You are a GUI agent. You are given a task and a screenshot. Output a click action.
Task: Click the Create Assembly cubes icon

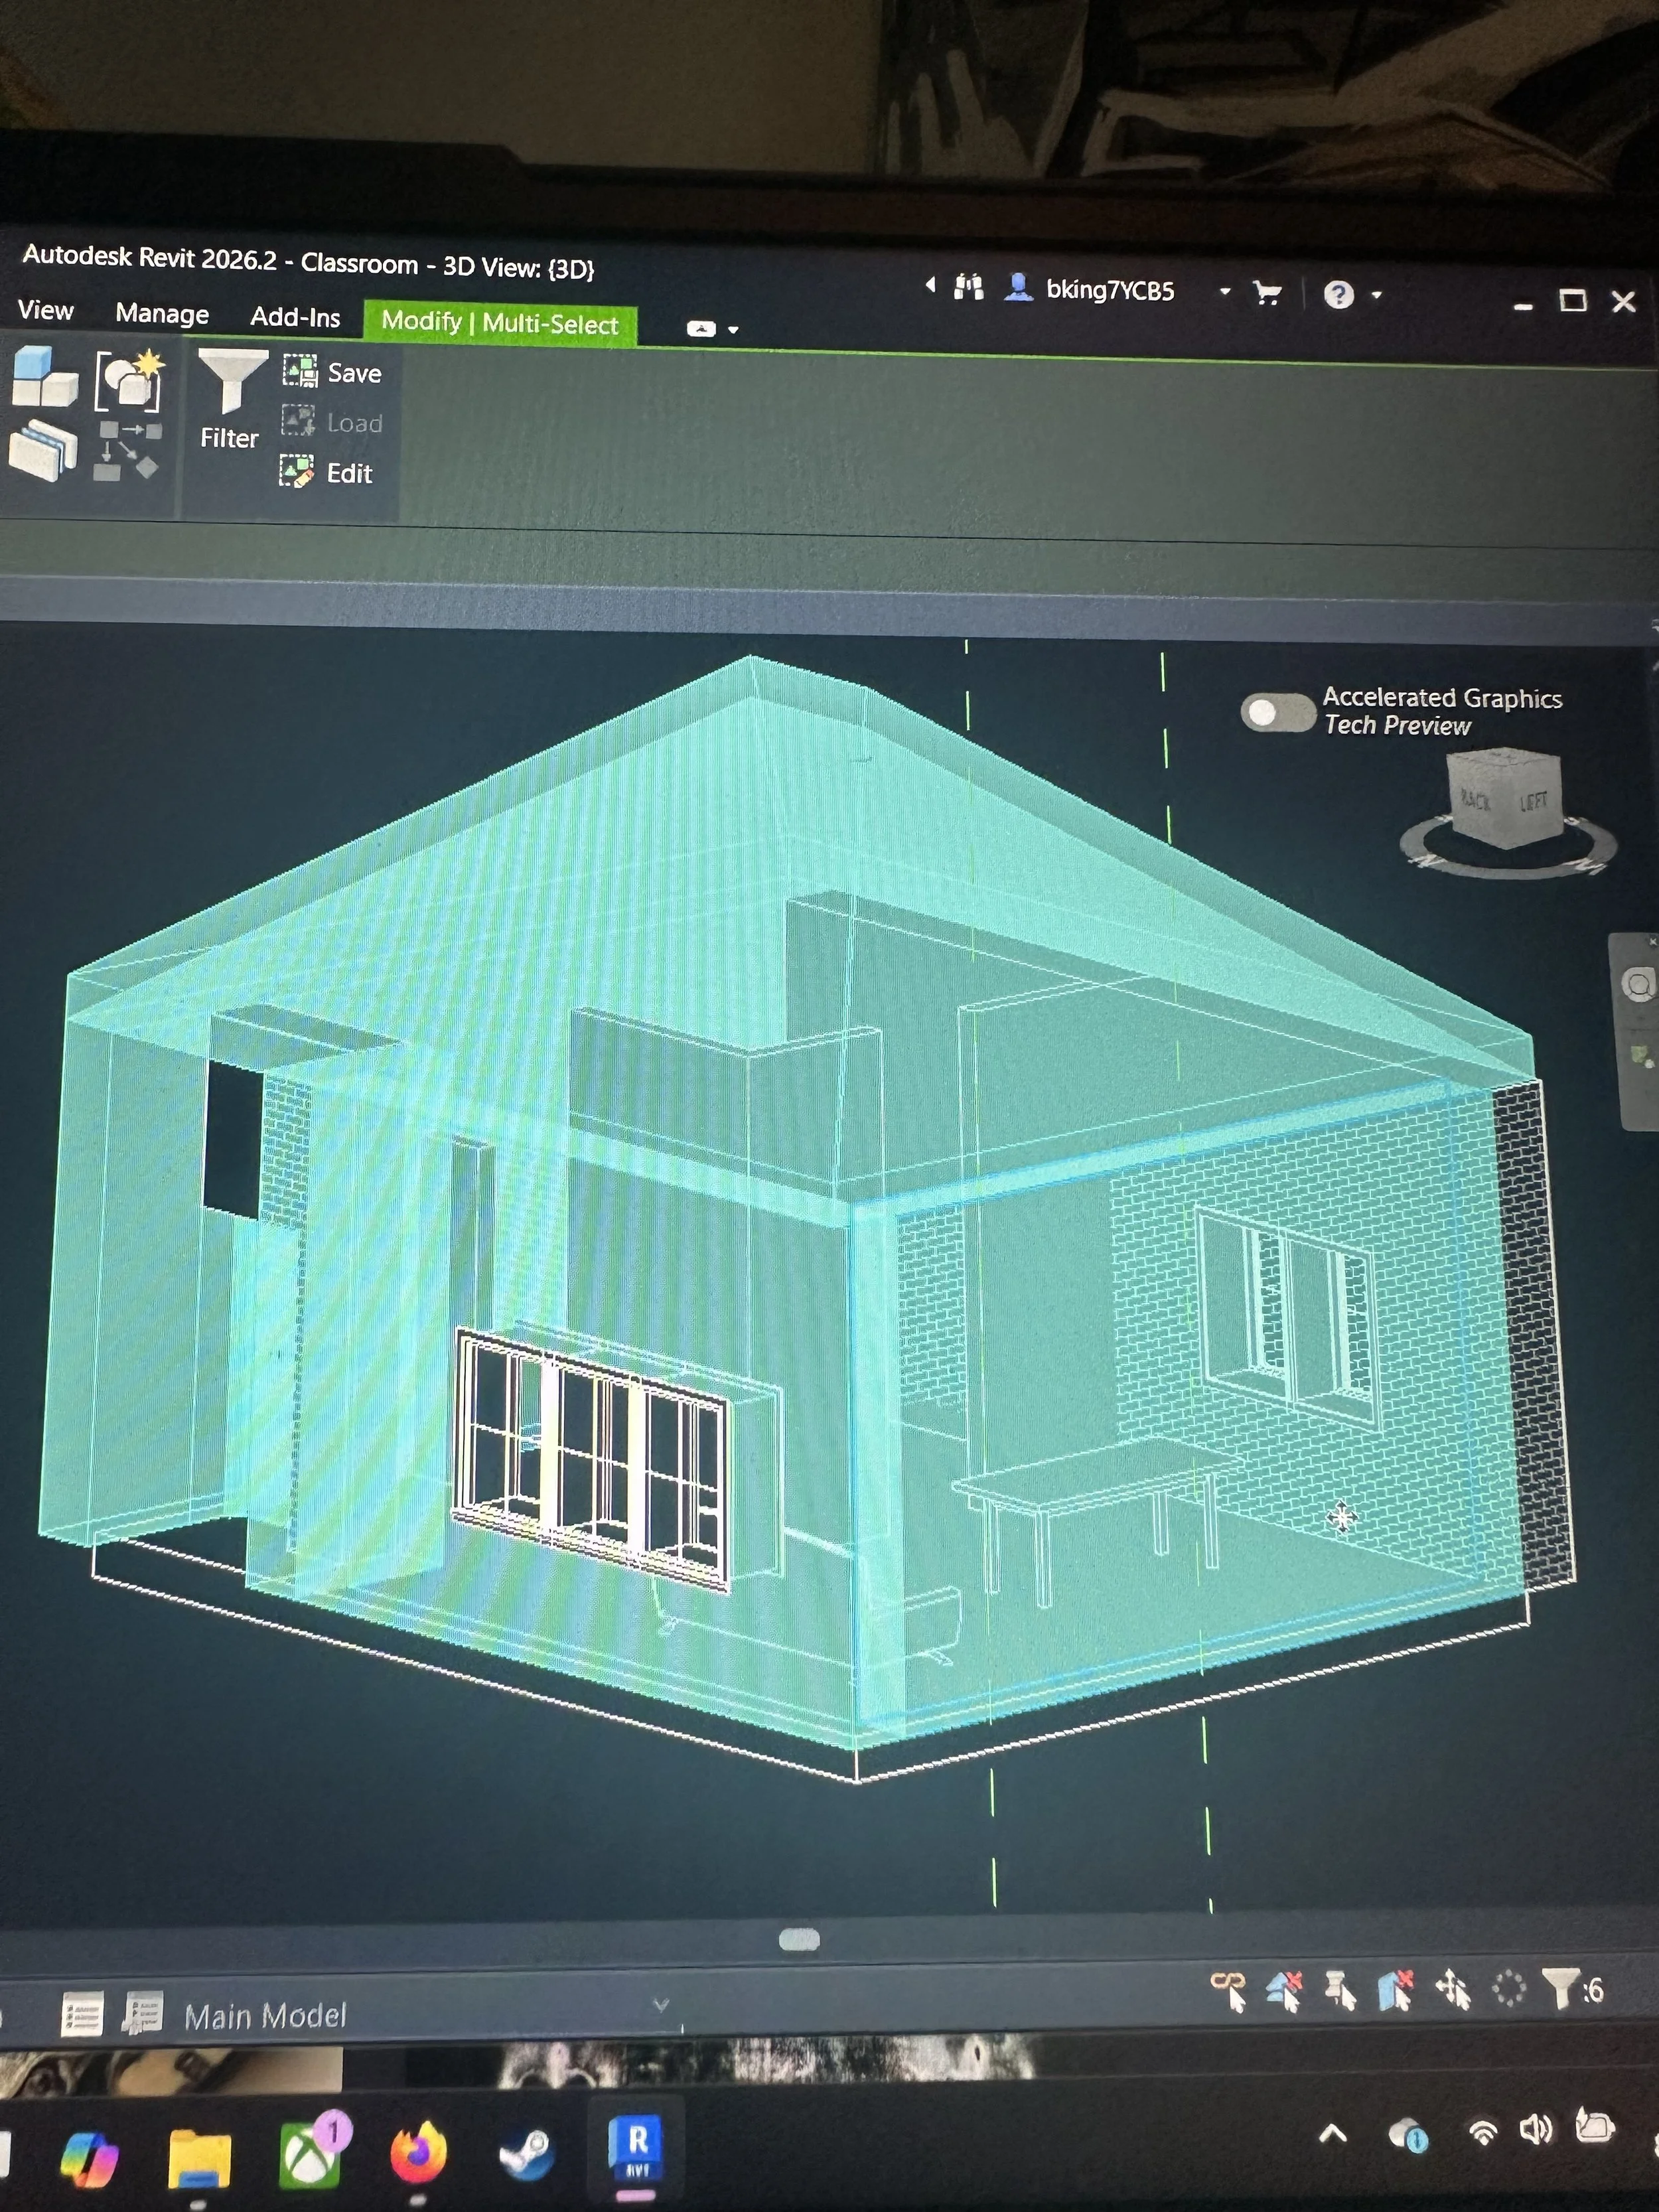coord(44,378)
